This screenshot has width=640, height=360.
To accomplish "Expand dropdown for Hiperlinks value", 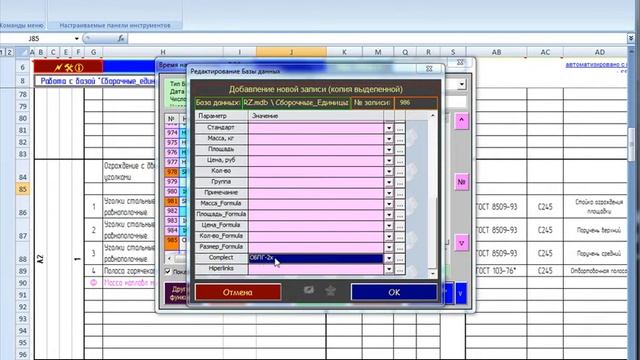I will [389, 269].
